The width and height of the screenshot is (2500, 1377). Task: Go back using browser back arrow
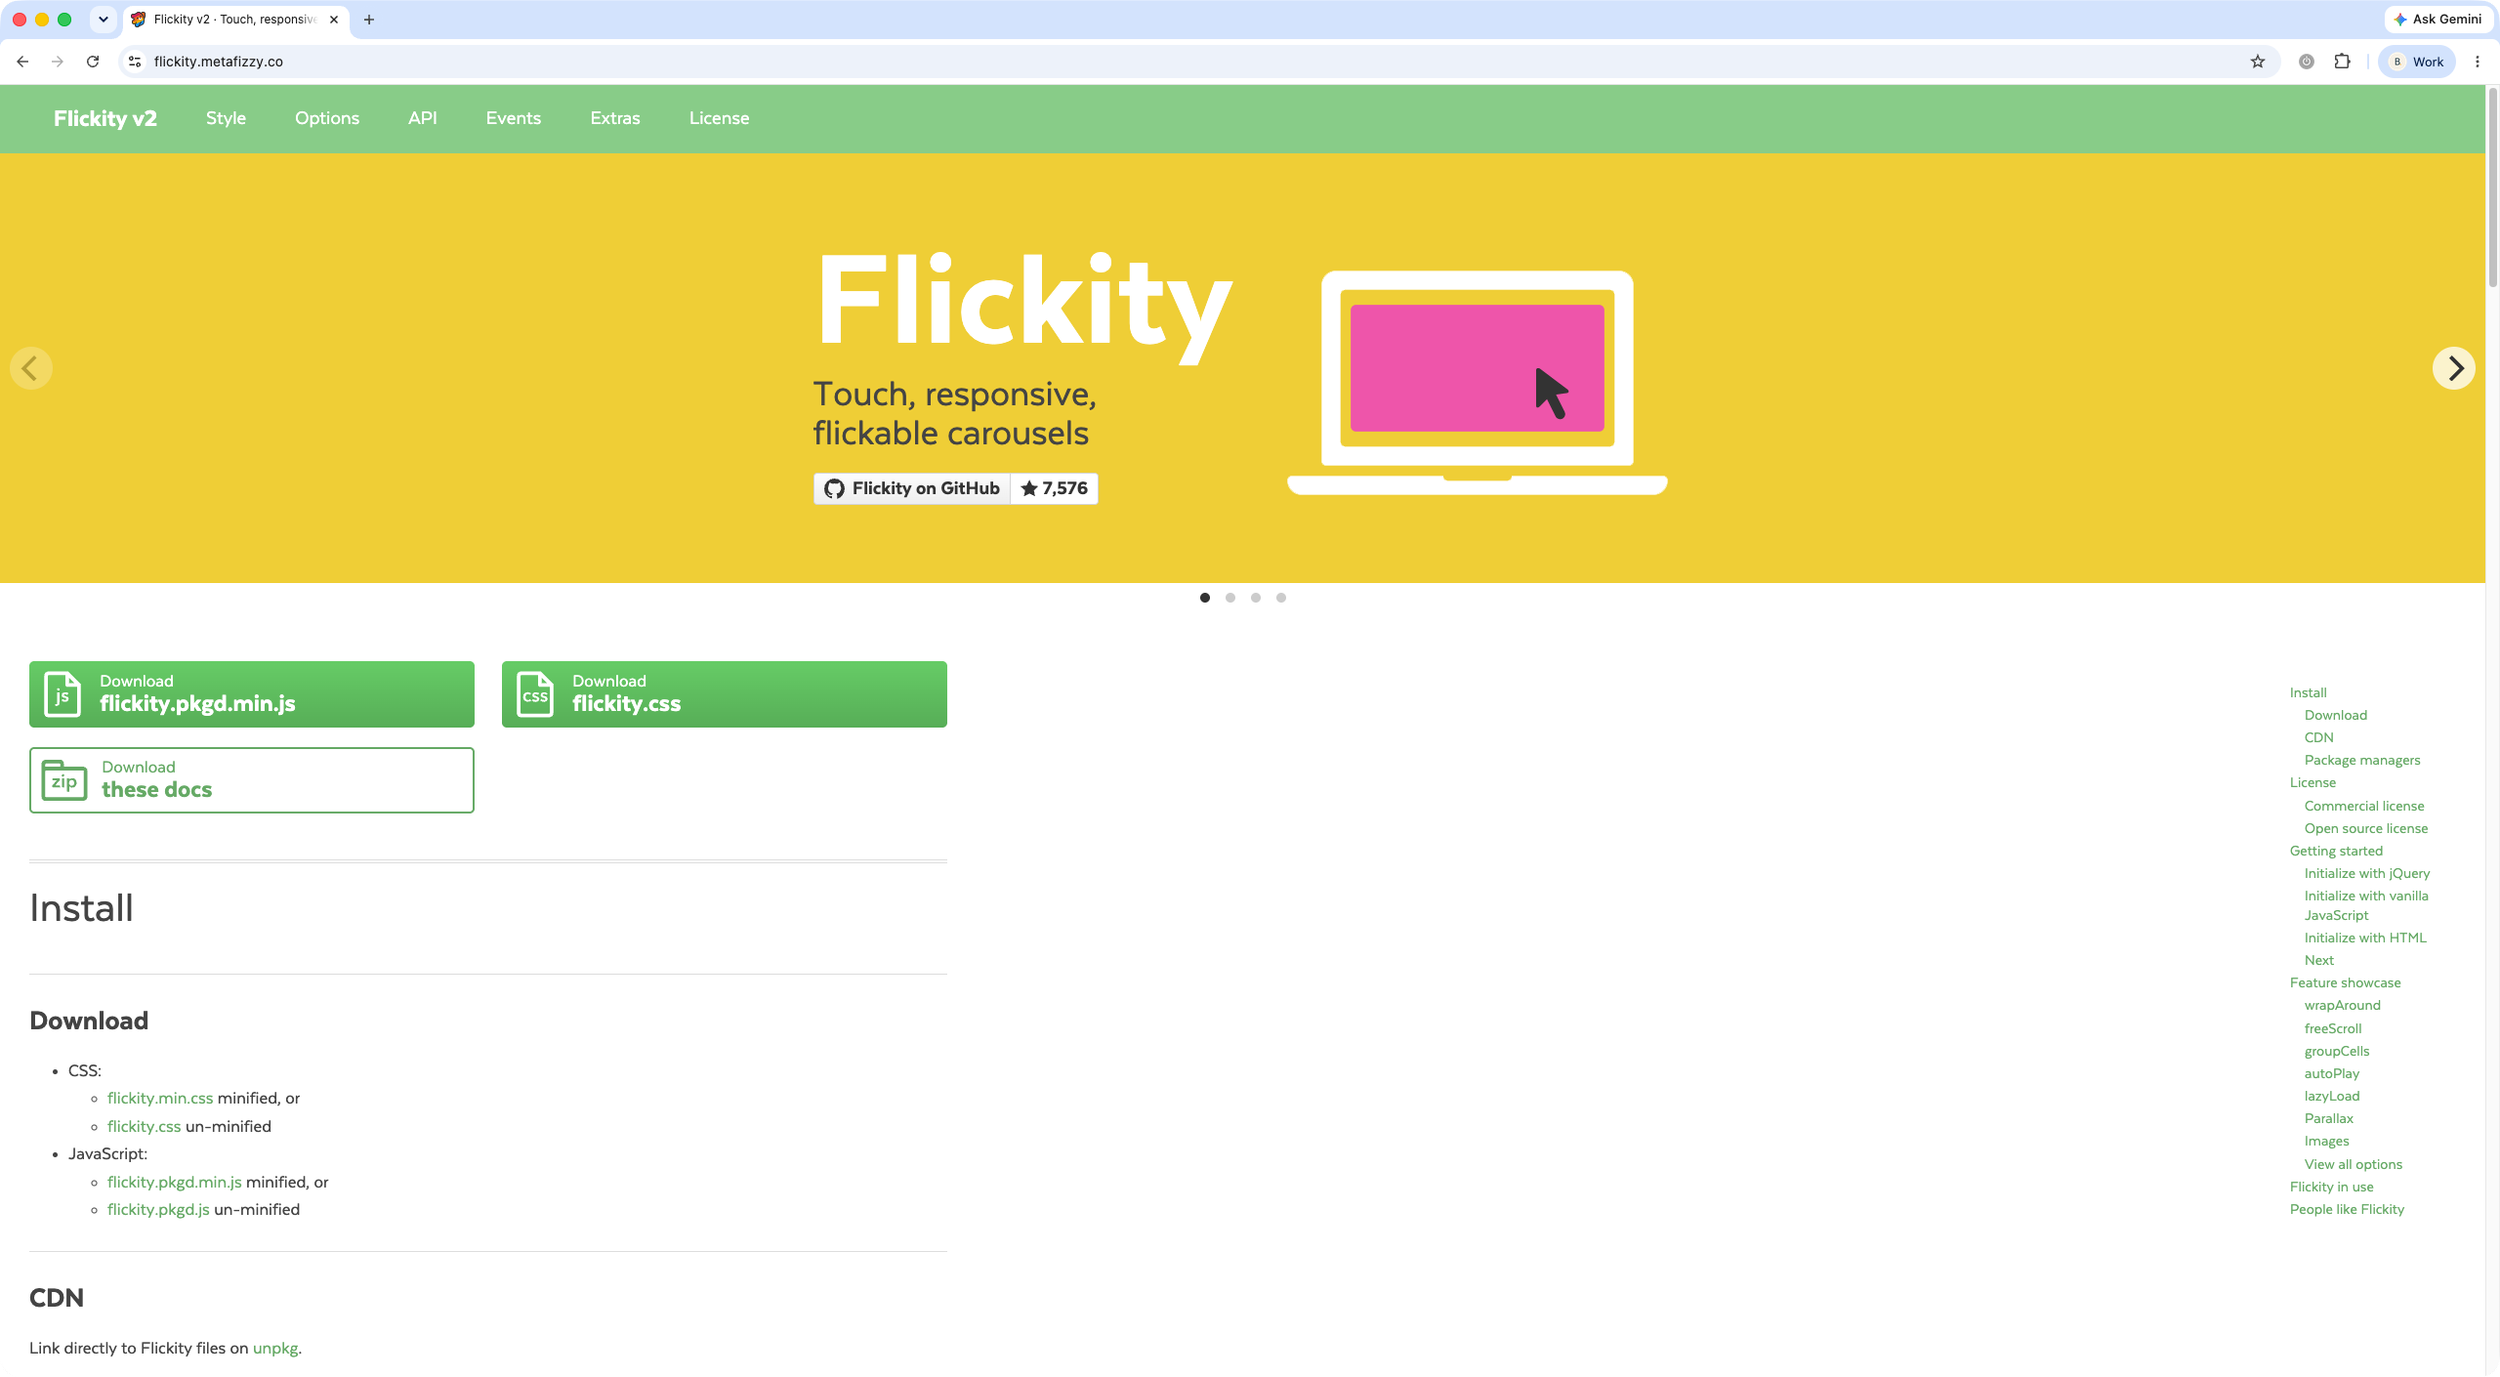pyautogui.click(x=22, y=62)
